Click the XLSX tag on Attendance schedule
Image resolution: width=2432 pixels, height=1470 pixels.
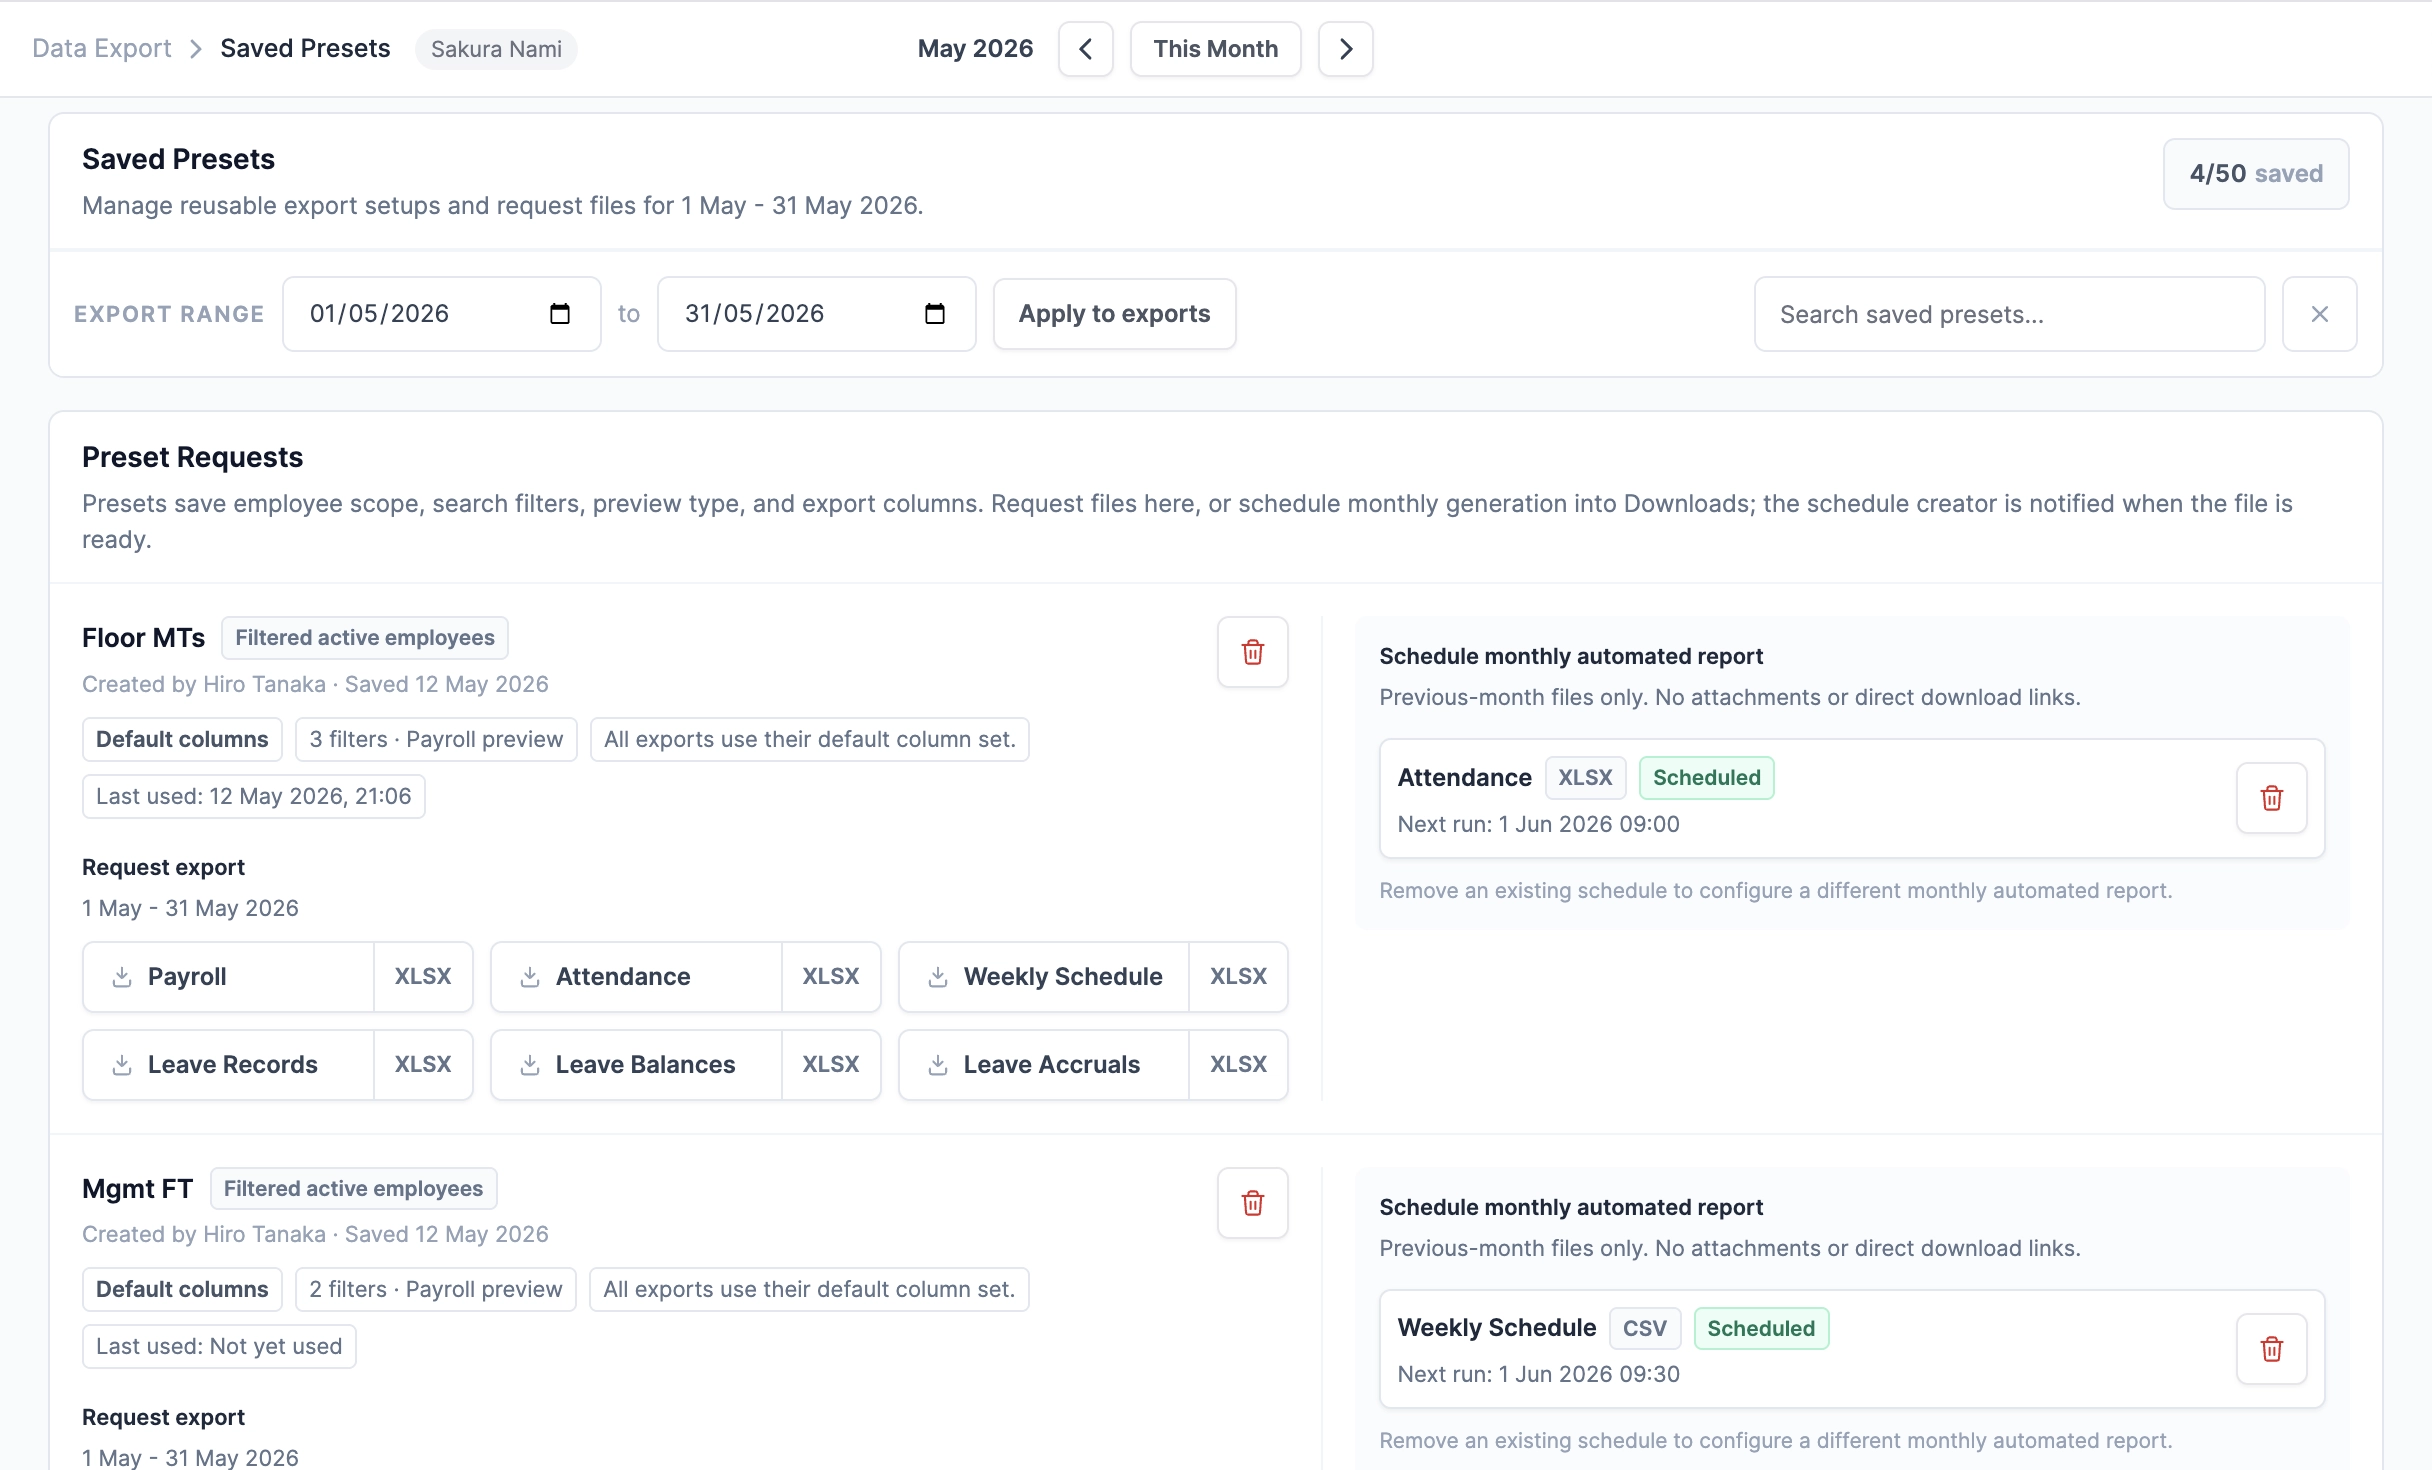[x=1586, y=778]
